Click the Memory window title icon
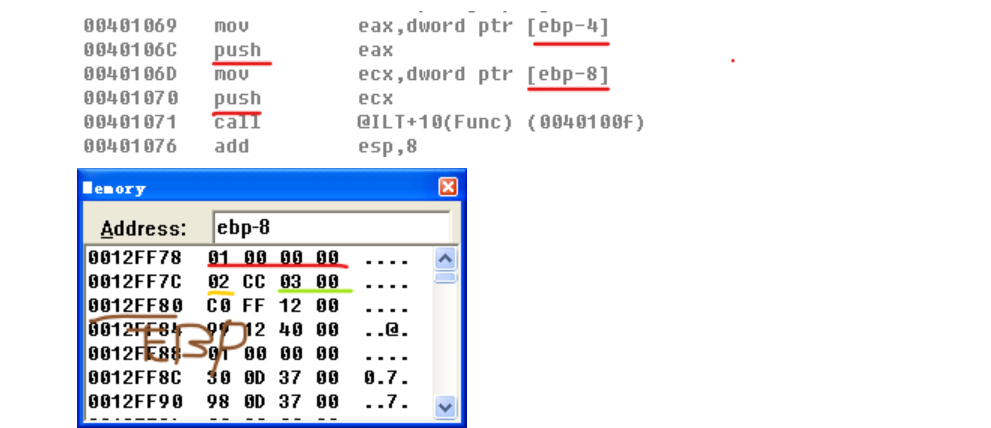 pyautogui.click(x=88, y=188)
